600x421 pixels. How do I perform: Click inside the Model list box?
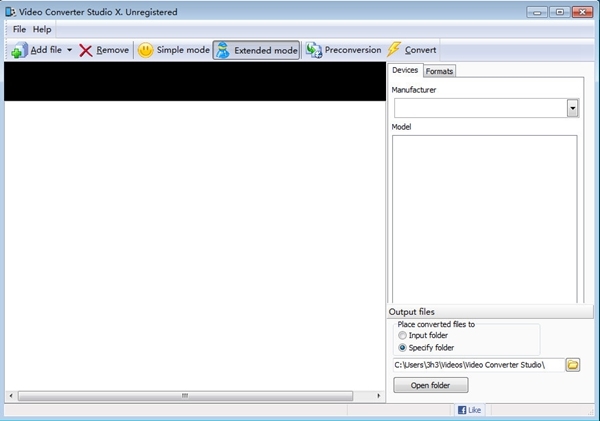click(484, 219)
